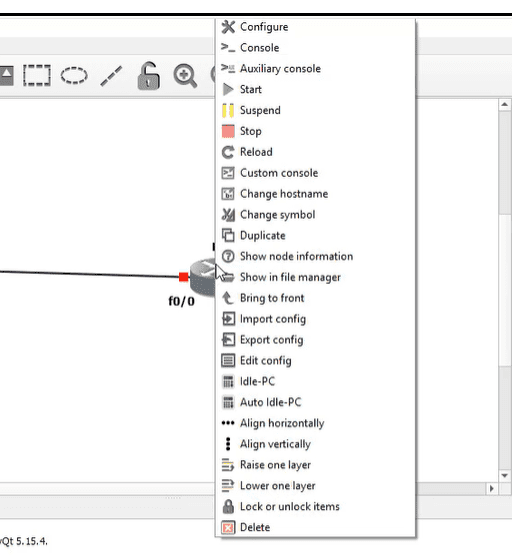
Task: Click the red f0/0 link status square
Action: (x=184, y=277)
